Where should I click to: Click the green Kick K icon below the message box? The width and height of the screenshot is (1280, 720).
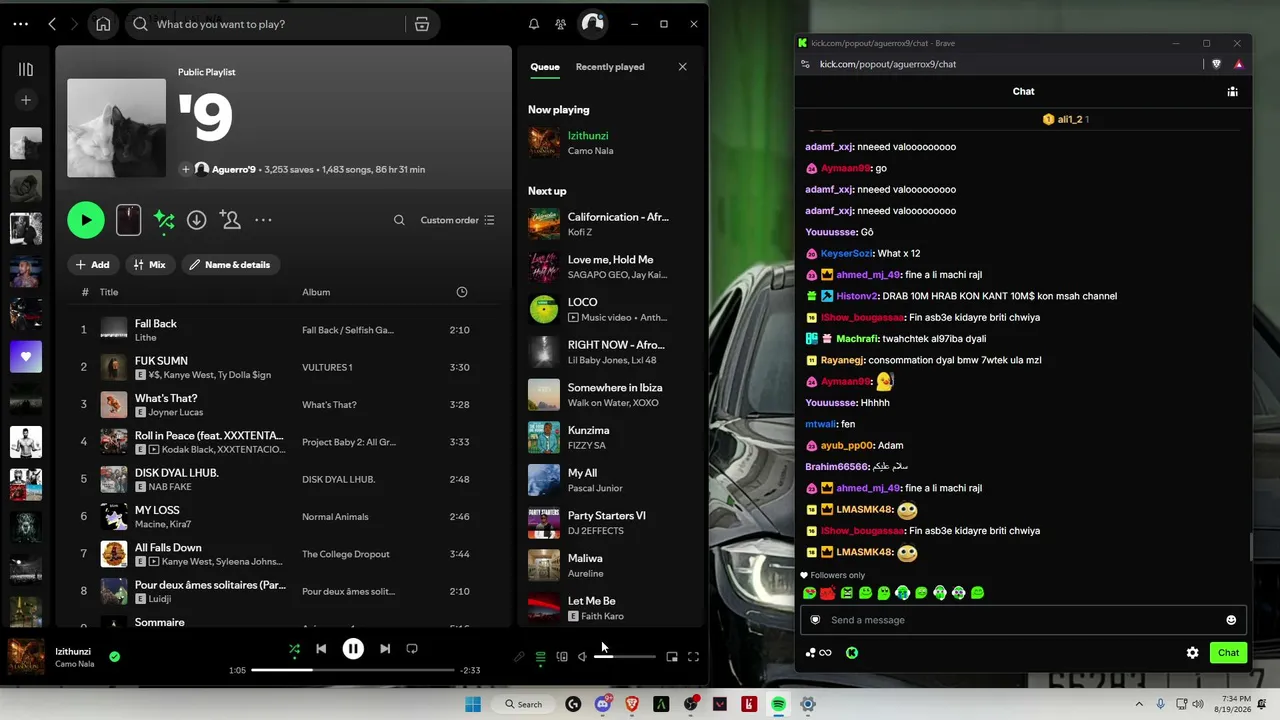[x=852, y=653]
